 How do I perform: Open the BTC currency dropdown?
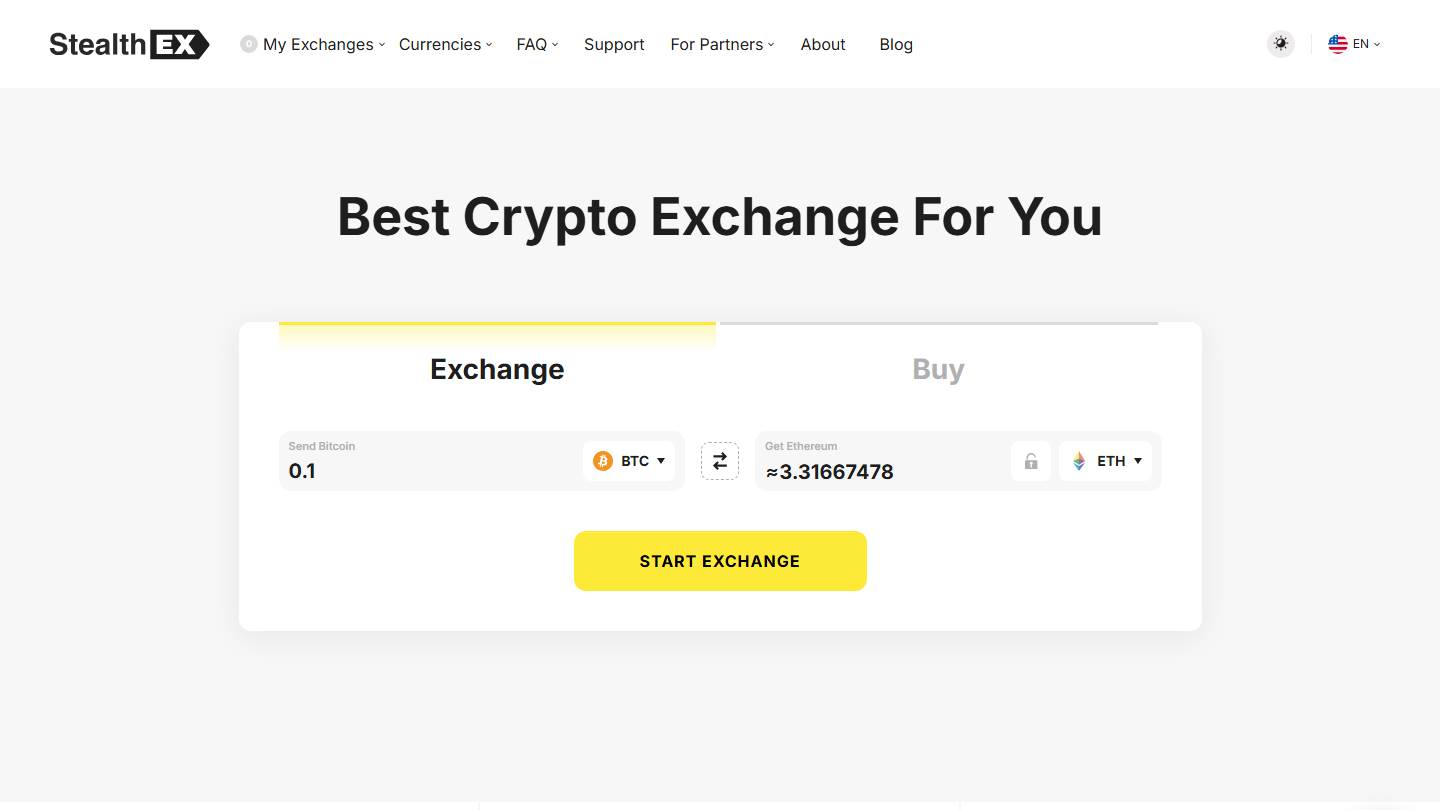(629, 461)
